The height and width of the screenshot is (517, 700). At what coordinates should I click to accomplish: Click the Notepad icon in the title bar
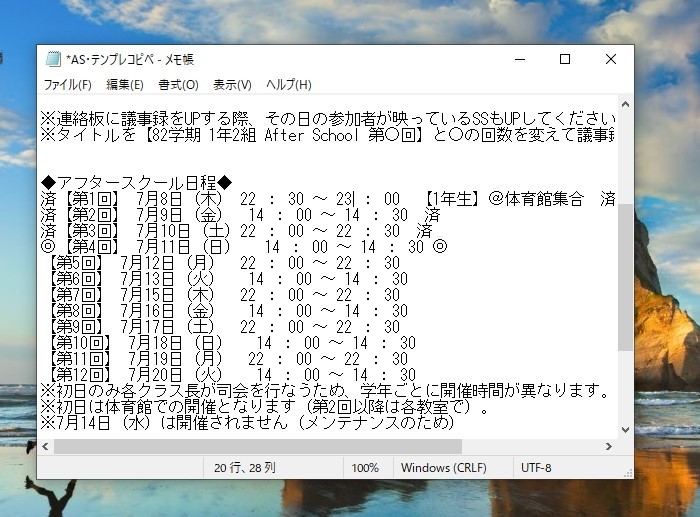[x=53, y=59]
